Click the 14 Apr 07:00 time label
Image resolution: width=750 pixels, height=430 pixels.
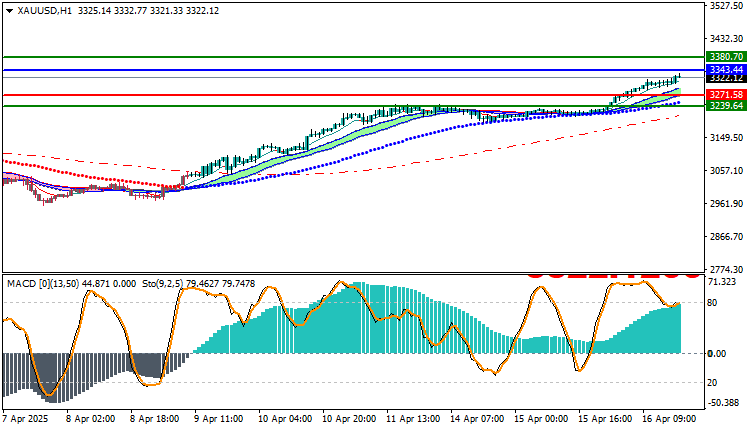pos(477,419)
